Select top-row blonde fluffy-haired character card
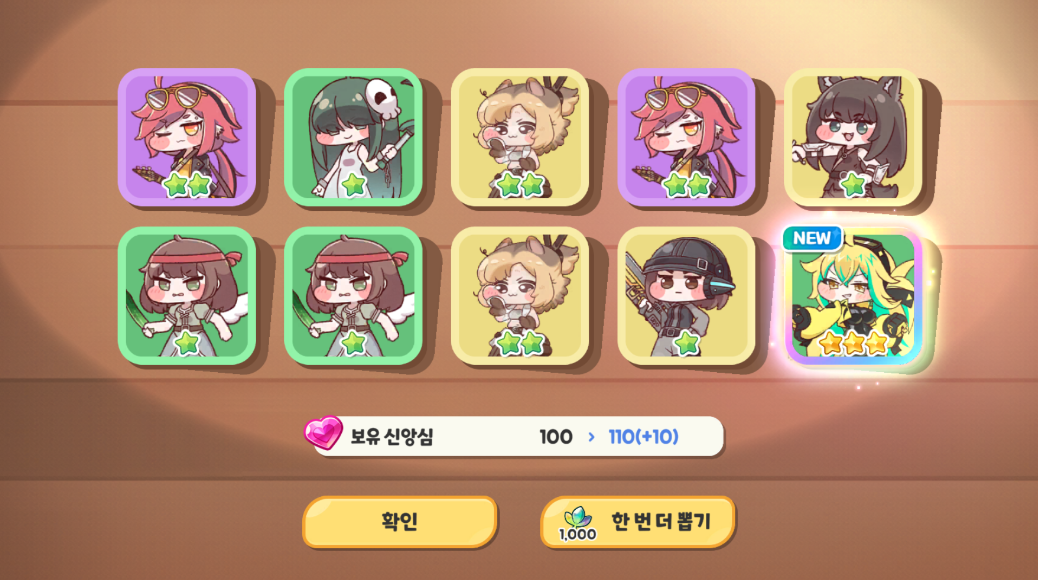Viewport: 1038px width, 580px height. click(520, 137)
